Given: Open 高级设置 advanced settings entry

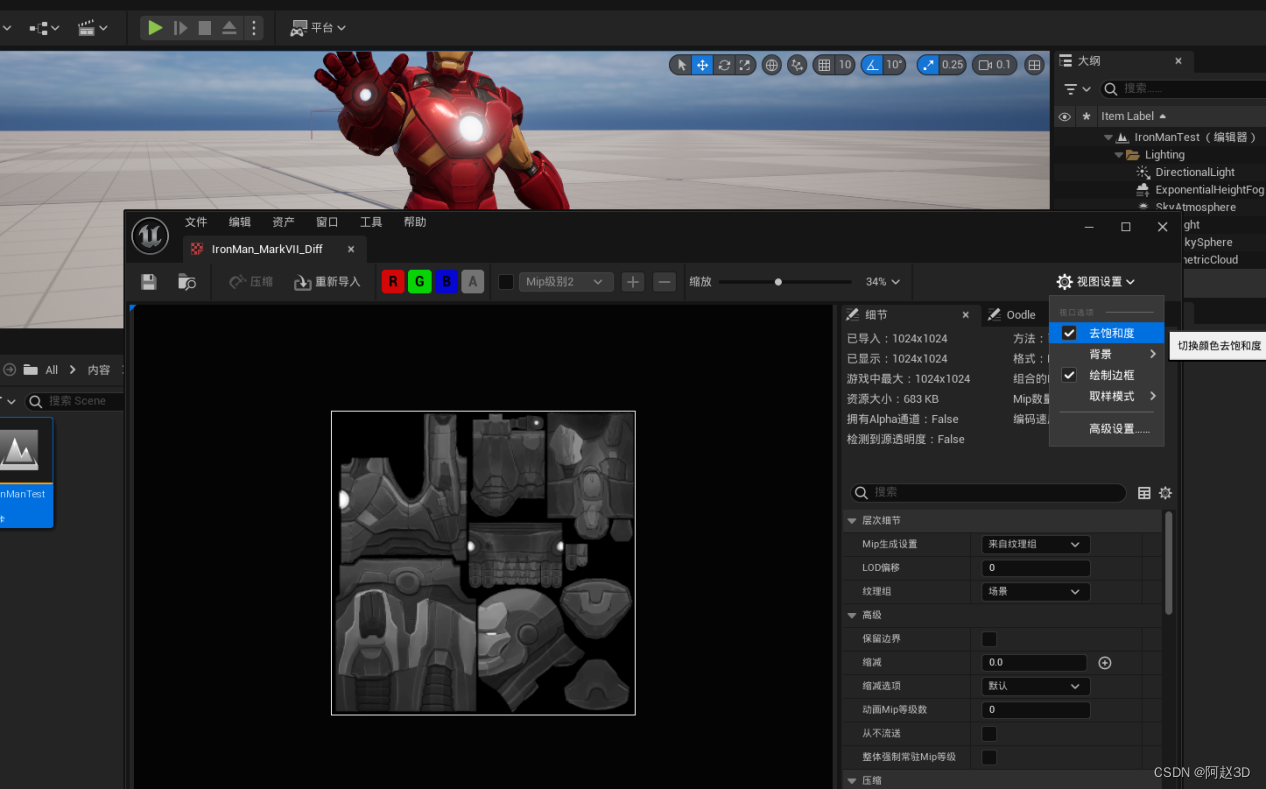Looking at the screenshot, I should 1107,429.
